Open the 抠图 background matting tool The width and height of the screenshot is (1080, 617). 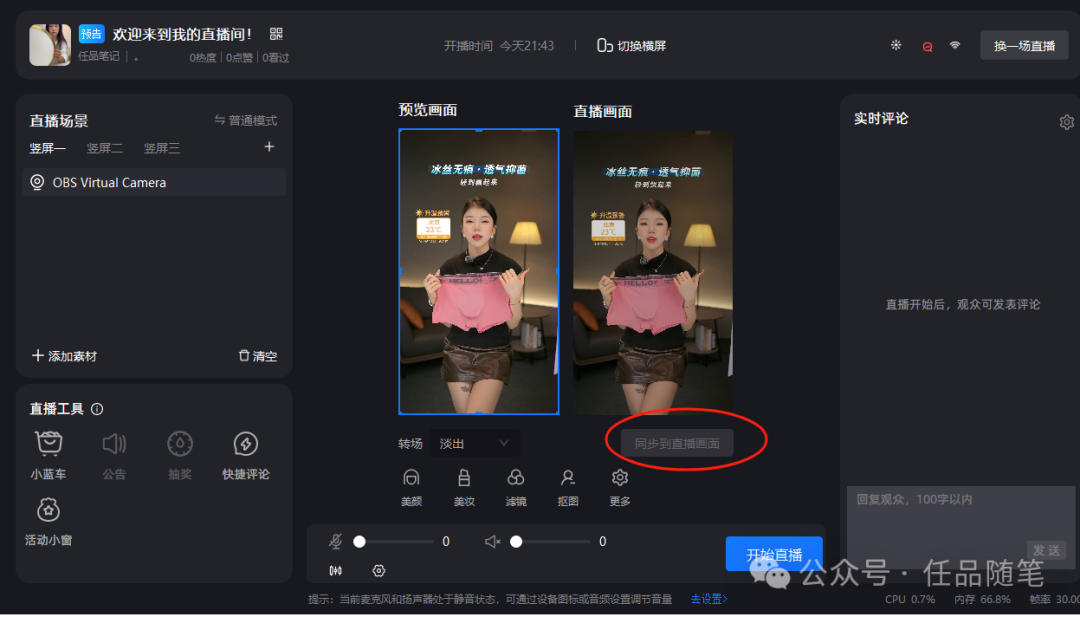[568, 487]
